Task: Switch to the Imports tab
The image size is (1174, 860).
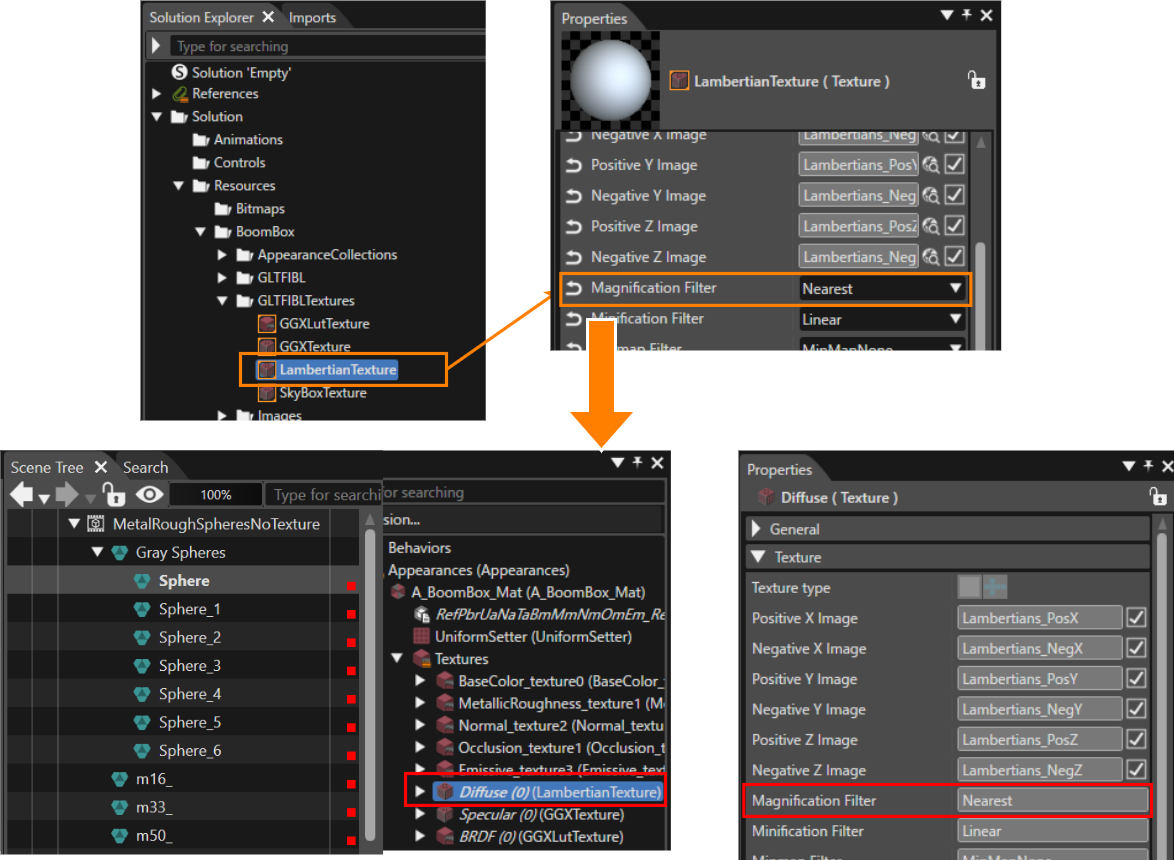Action: click(x=312, y=17)
